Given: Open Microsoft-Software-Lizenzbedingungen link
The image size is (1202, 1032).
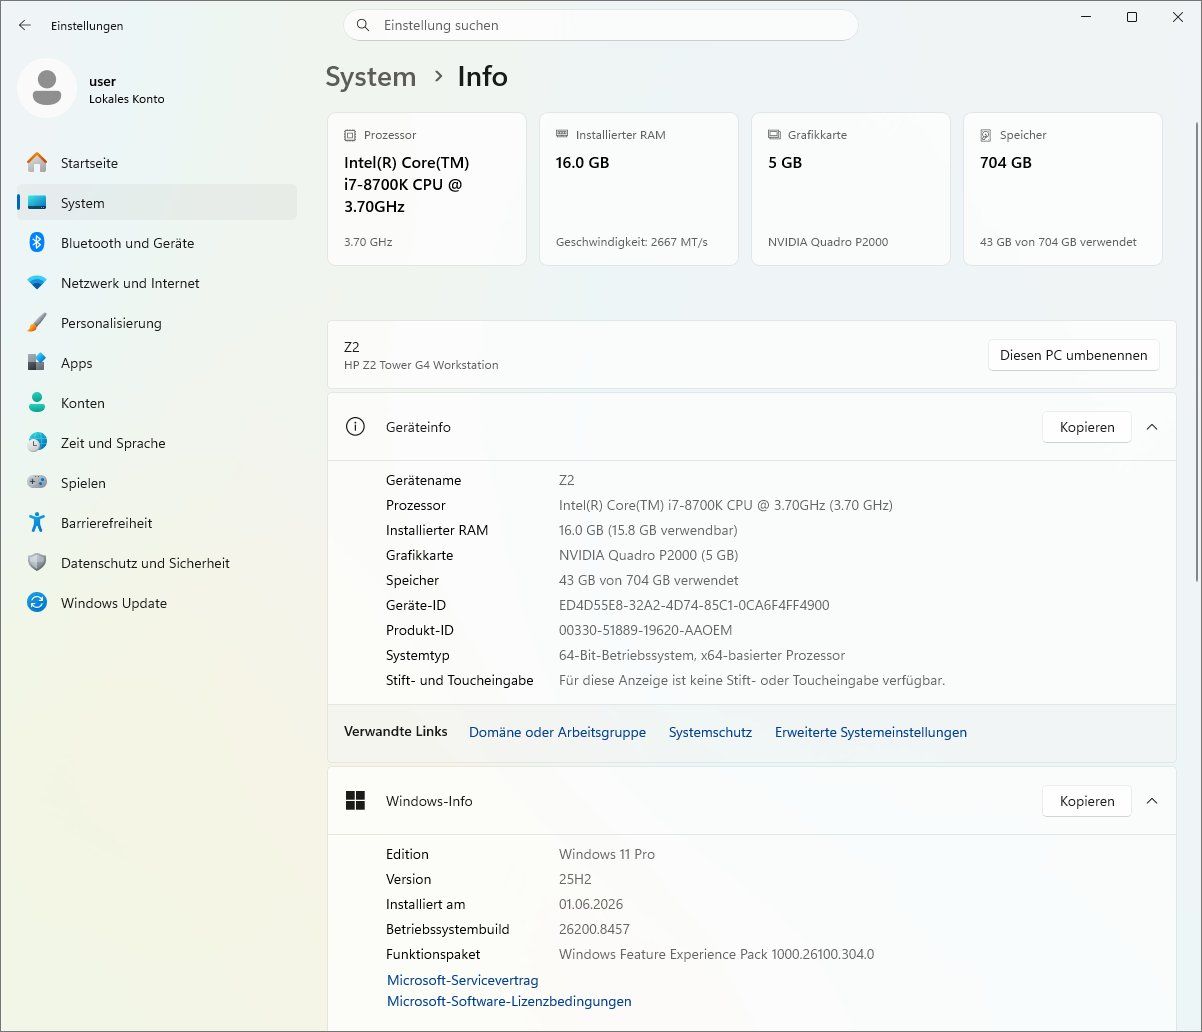Looking at the screenshot, I should pos(509,1001).
